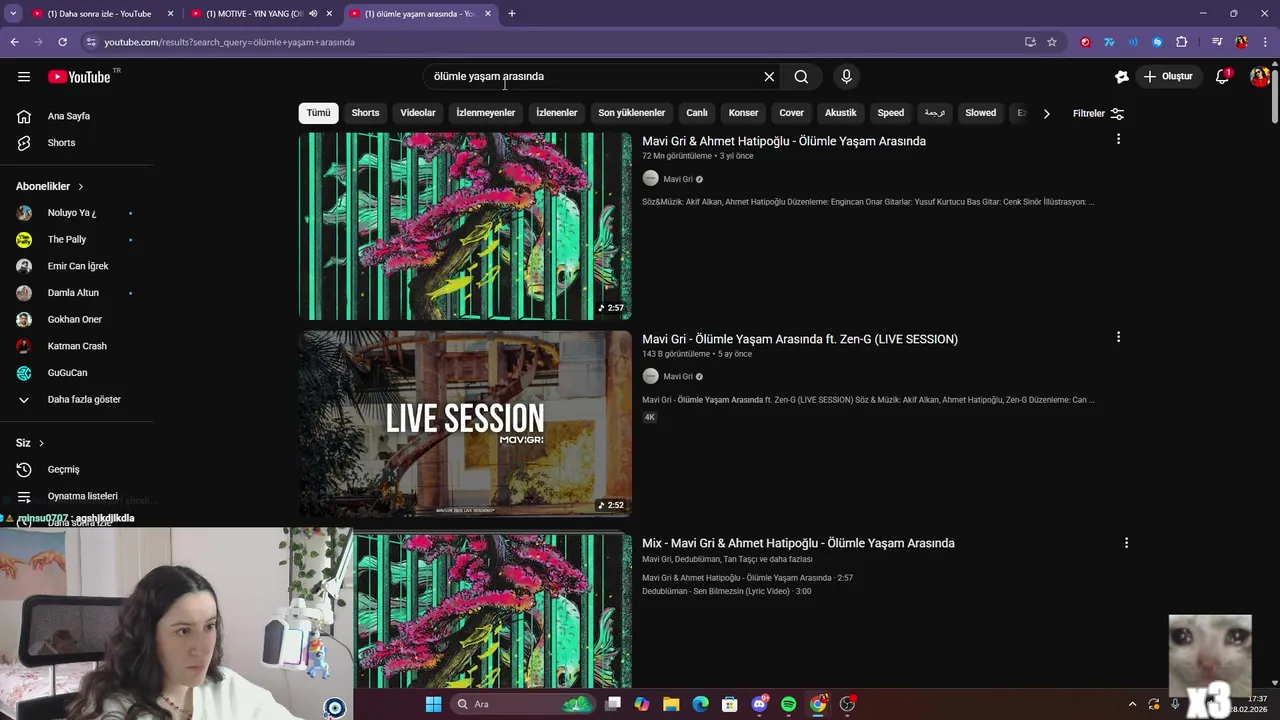Click the Oluştur create button
This screenshot has height=720, width=1280.
point(1168,76)
